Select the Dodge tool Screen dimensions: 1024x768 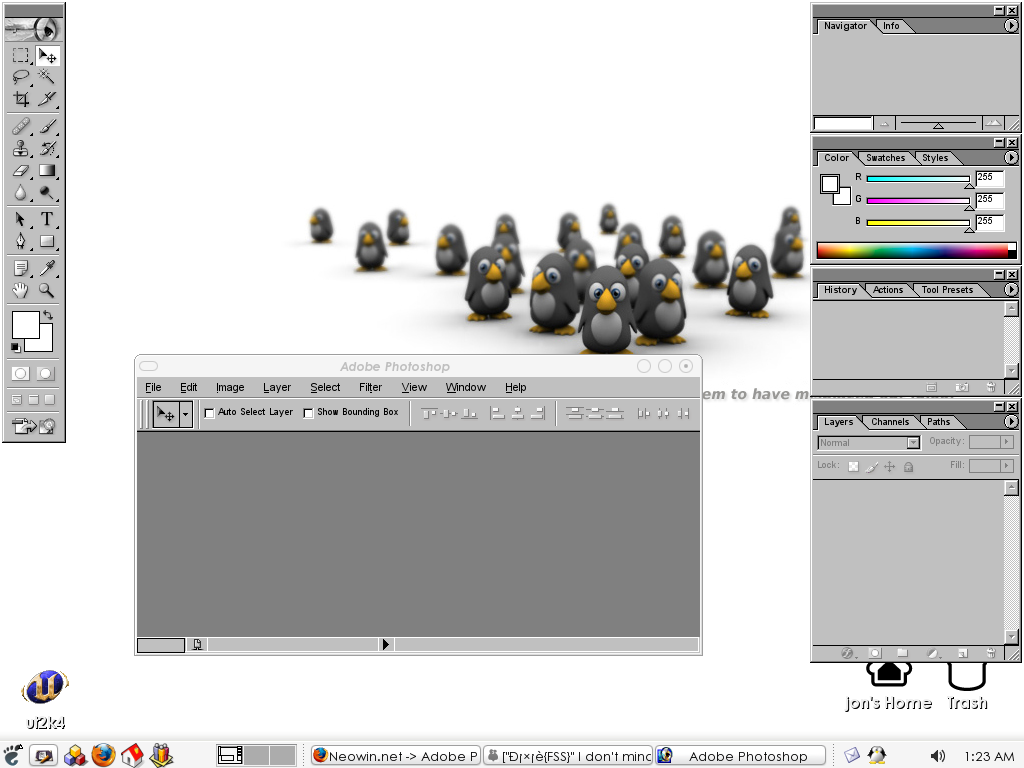pyautogui.click(x=47, y=193)
